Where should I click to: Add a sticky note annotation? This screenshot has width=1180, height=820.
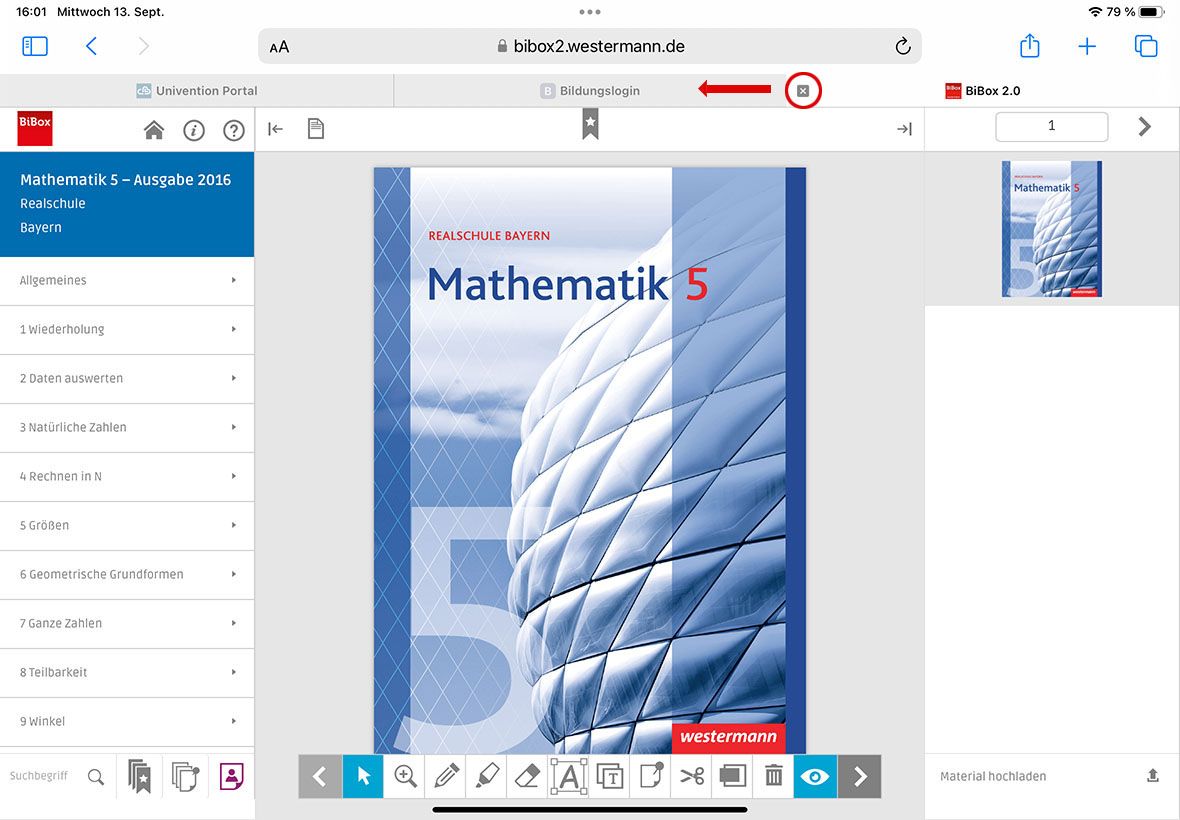[x=651, y=776]
